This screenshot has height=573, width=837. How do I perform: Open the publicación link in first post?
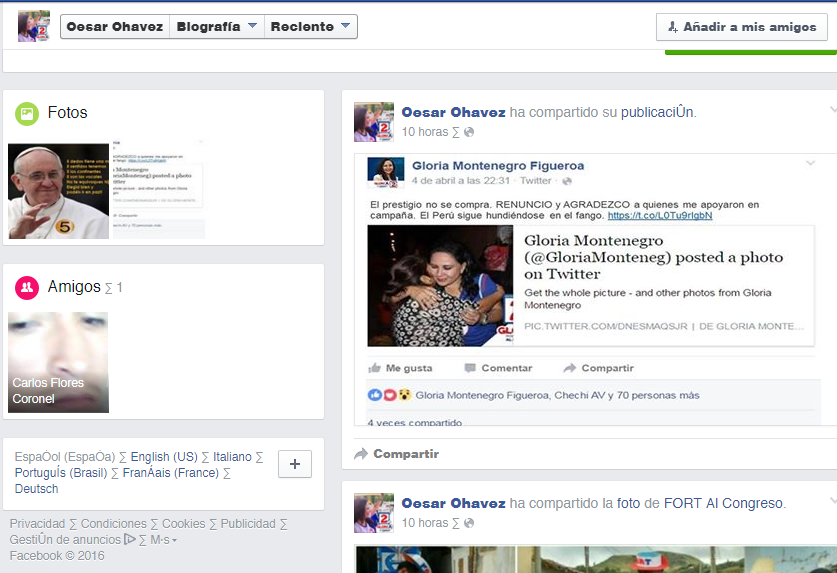point(658,113)
